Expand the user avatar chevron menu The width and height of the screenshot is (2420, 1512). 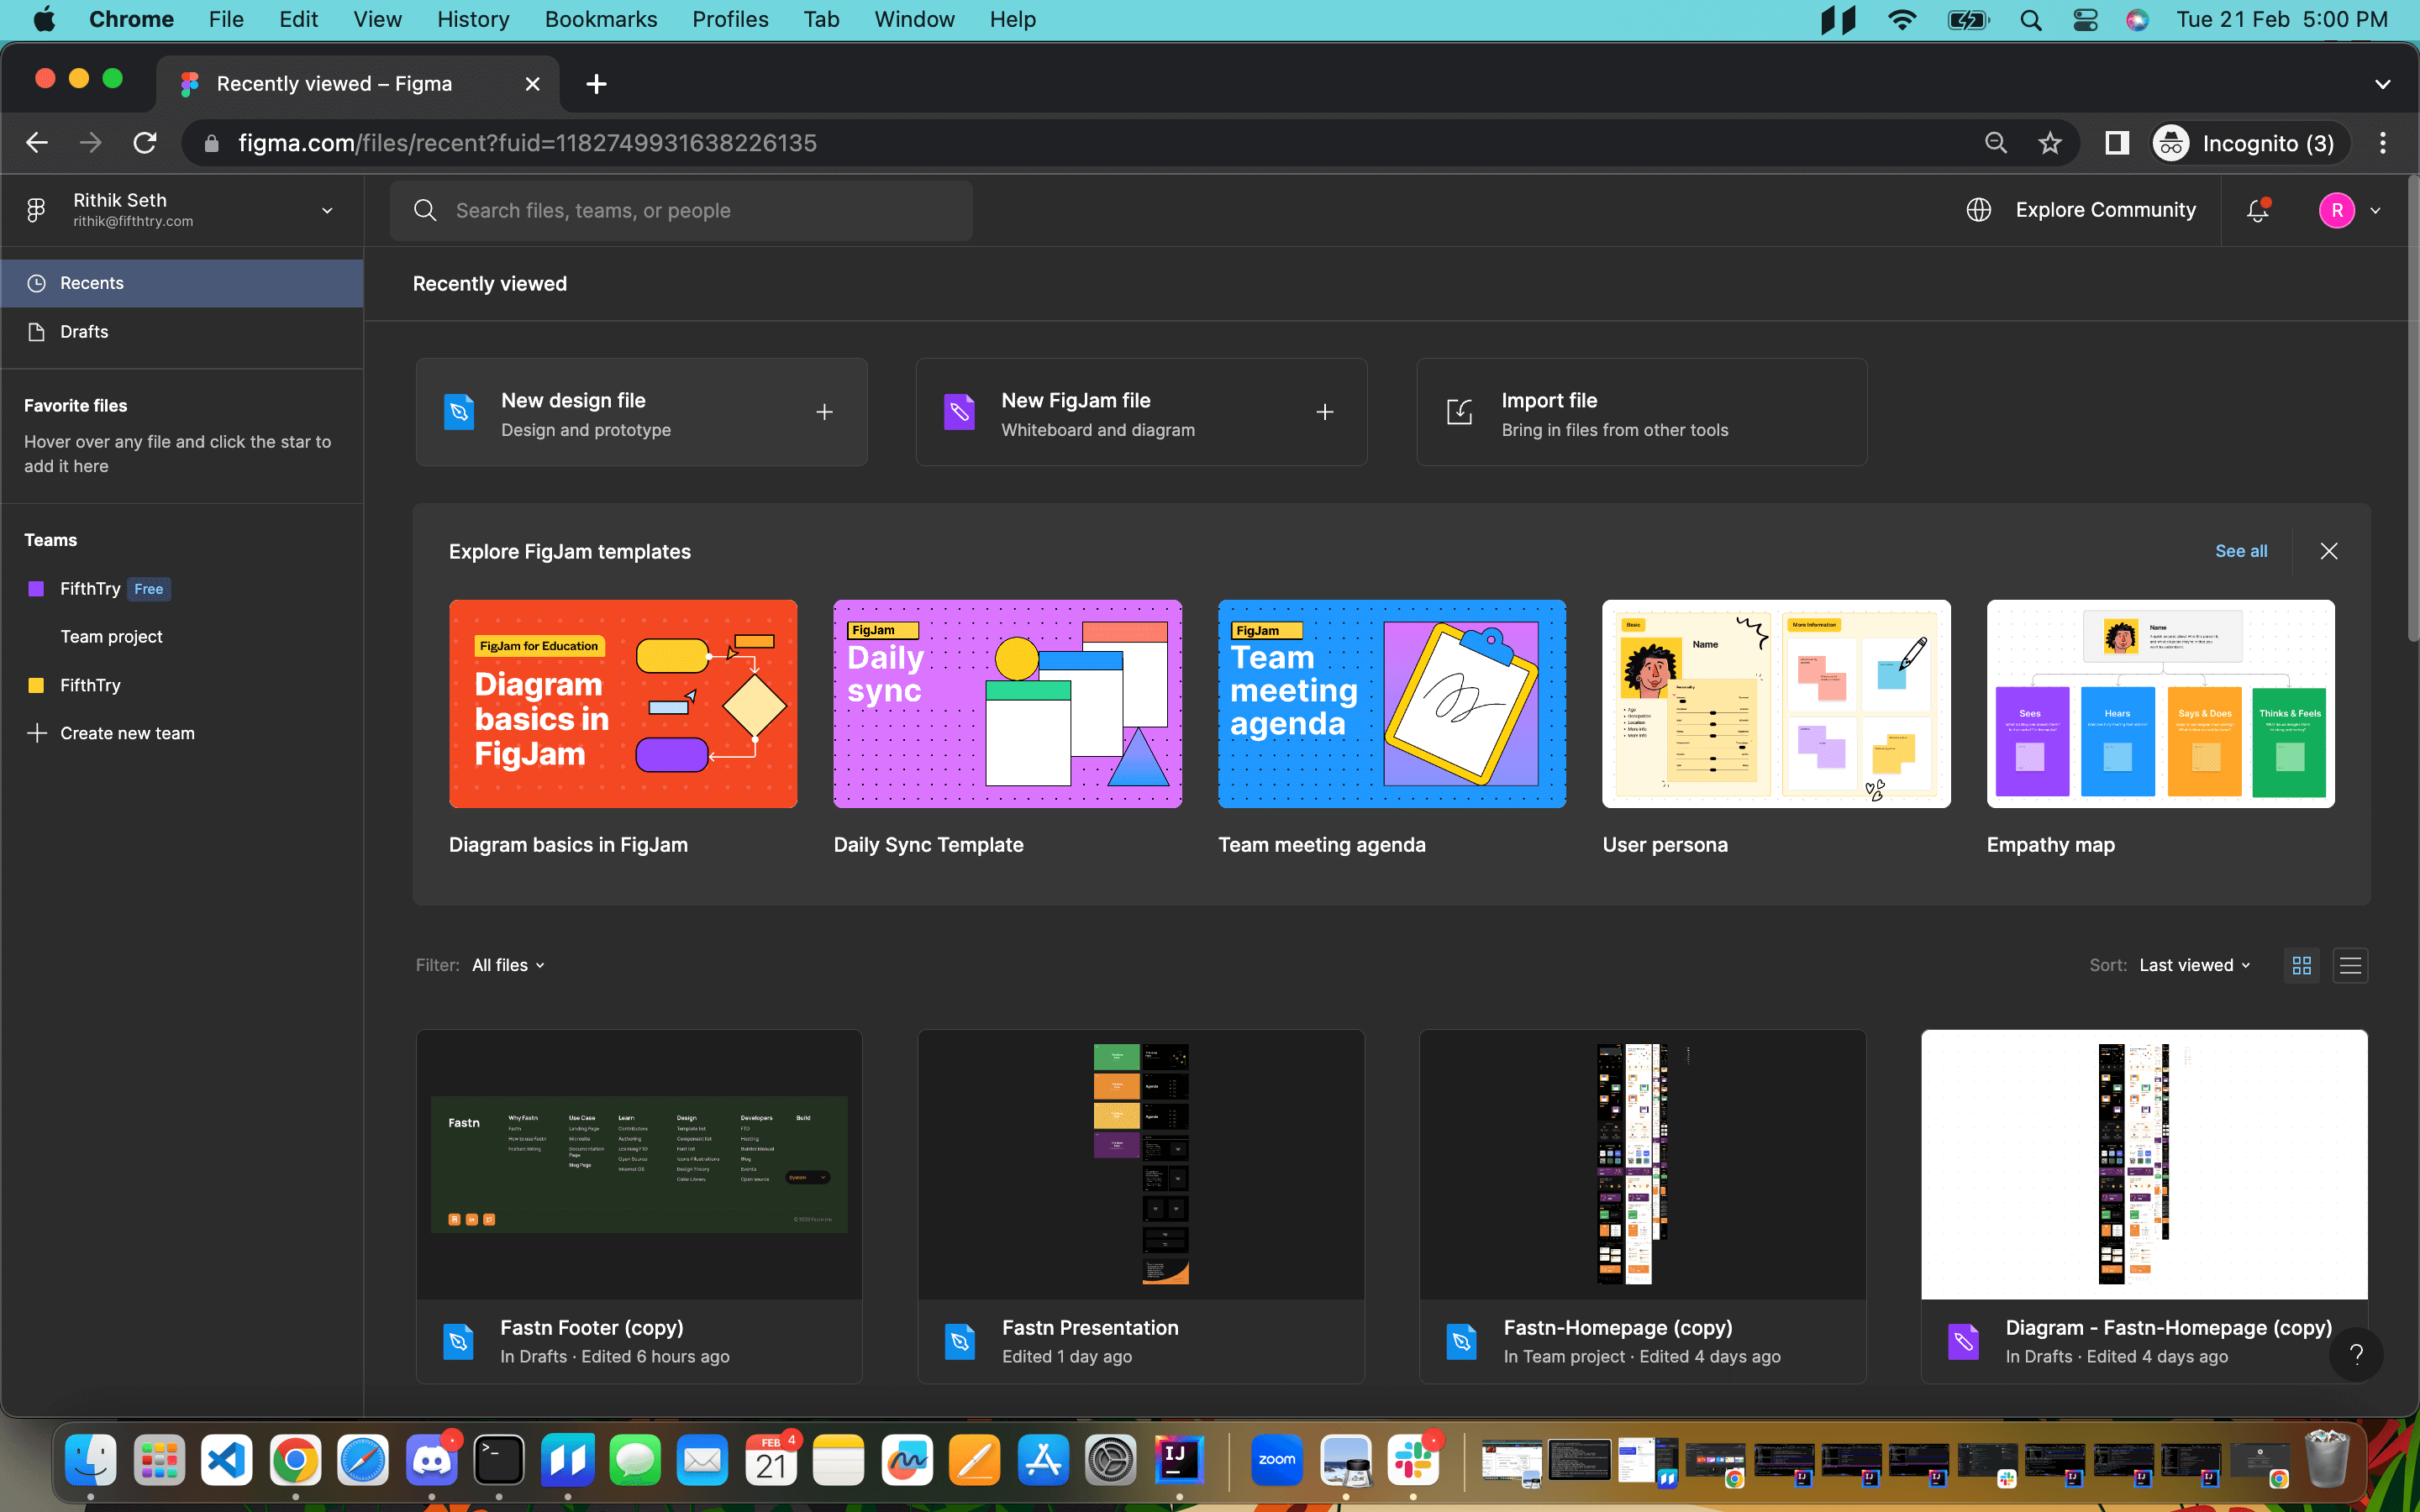(2375, 211)
